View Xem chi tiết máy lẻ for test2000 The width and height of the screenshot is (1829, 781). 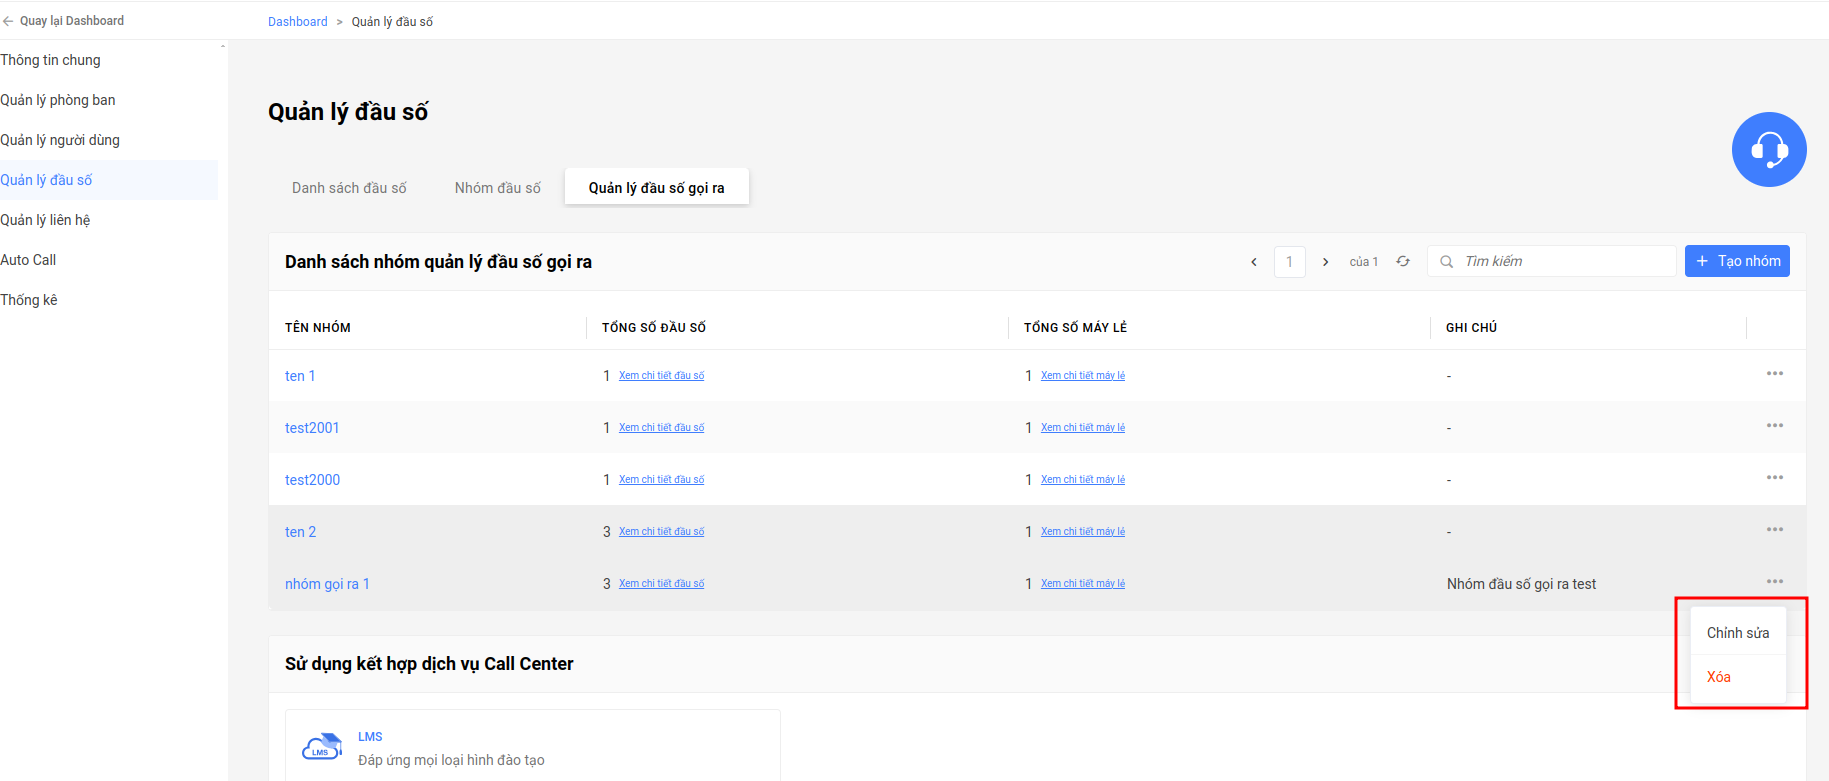1083,480
